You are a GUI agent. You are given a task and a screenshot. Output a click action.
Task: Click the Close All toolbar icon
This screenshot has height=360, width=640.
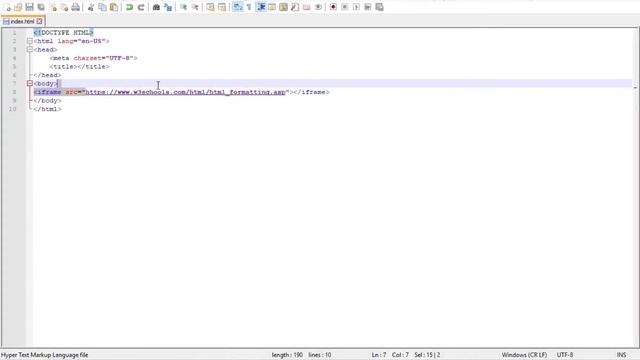coord(64,7)
